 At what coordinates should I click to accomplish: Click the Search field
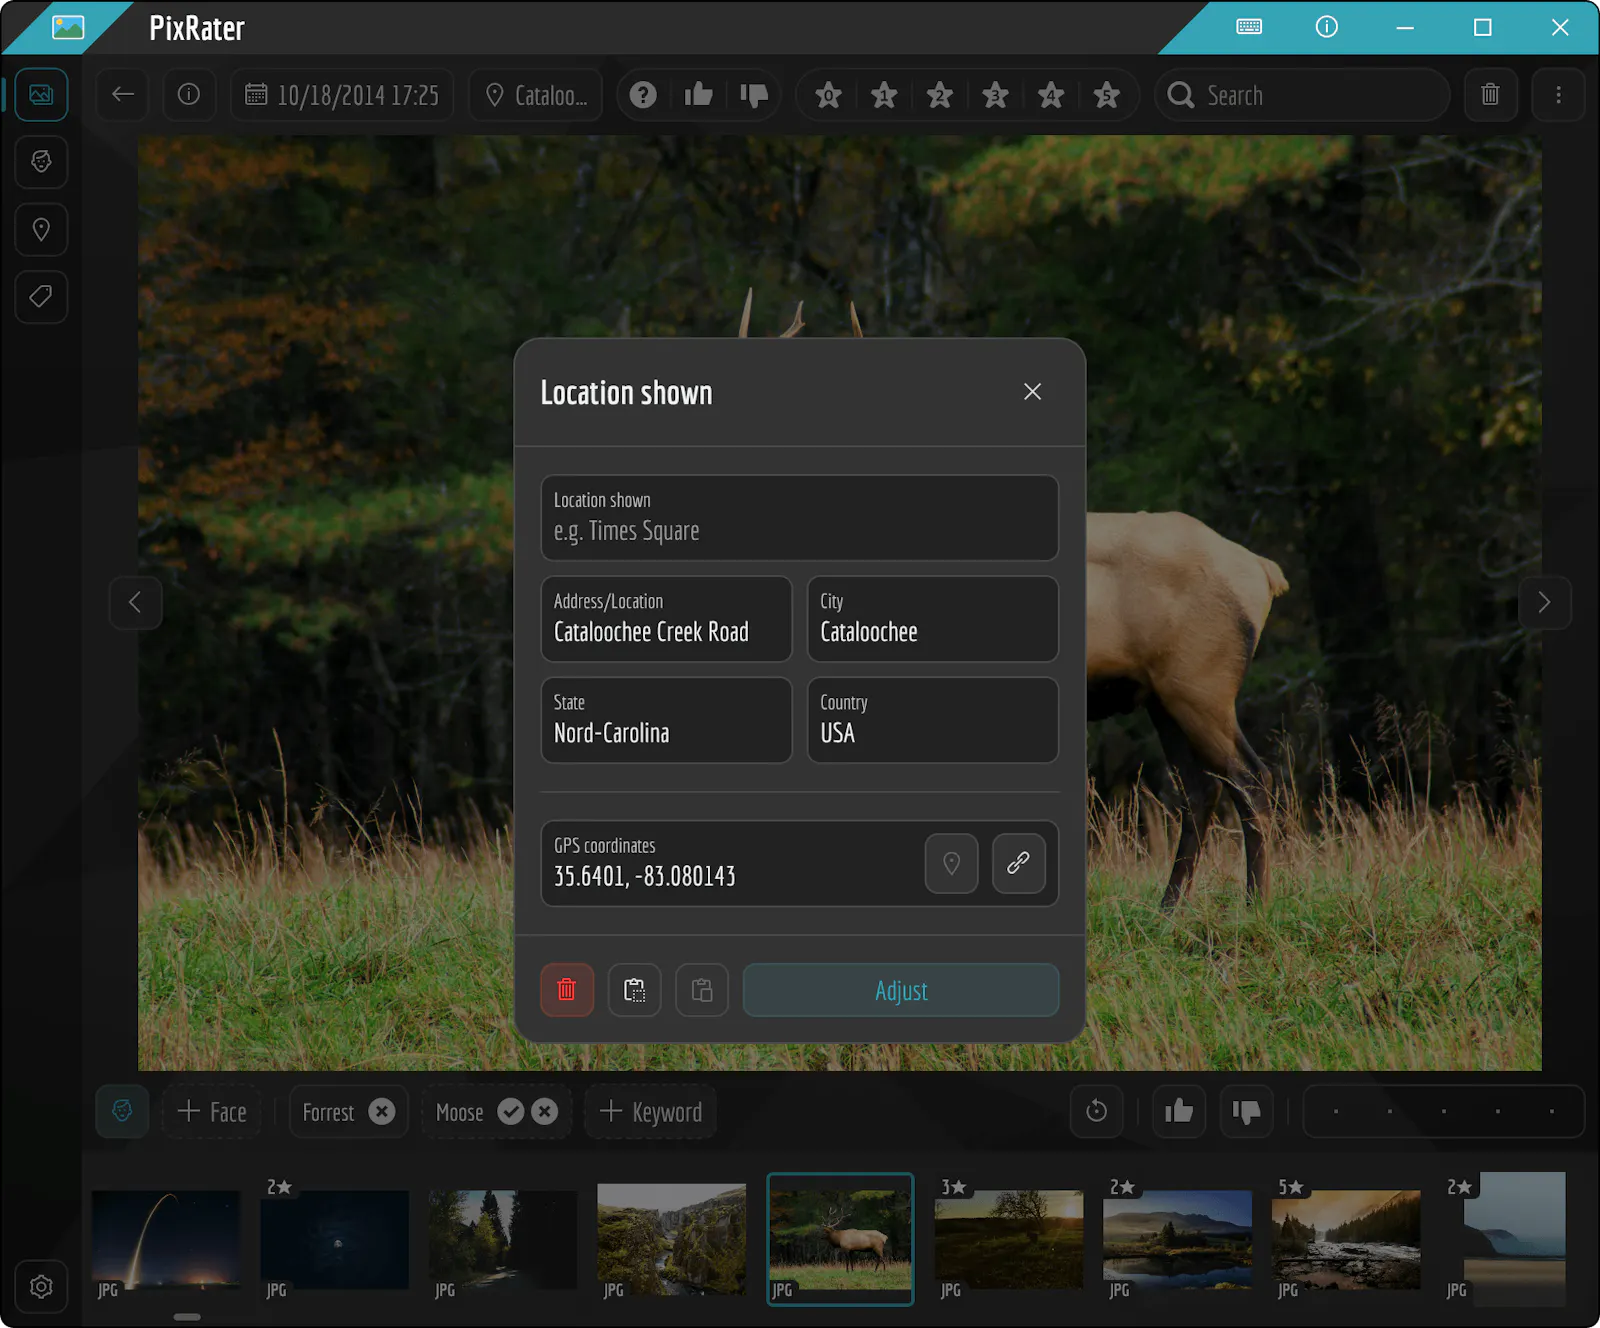coord(1302,95)
